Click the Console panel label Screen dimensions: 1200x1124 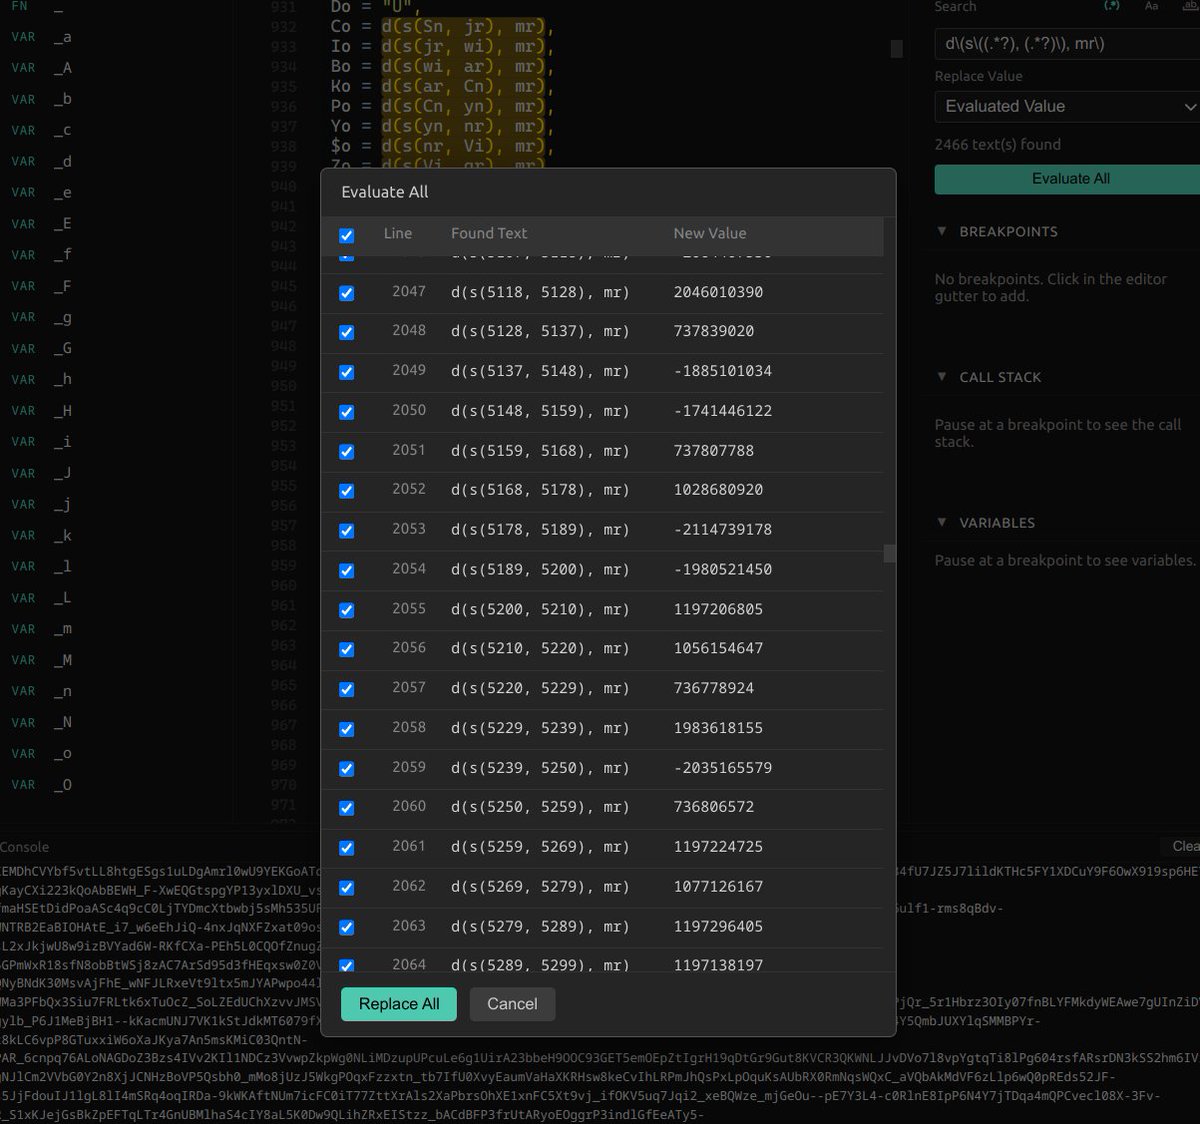(x=24, y=847)
